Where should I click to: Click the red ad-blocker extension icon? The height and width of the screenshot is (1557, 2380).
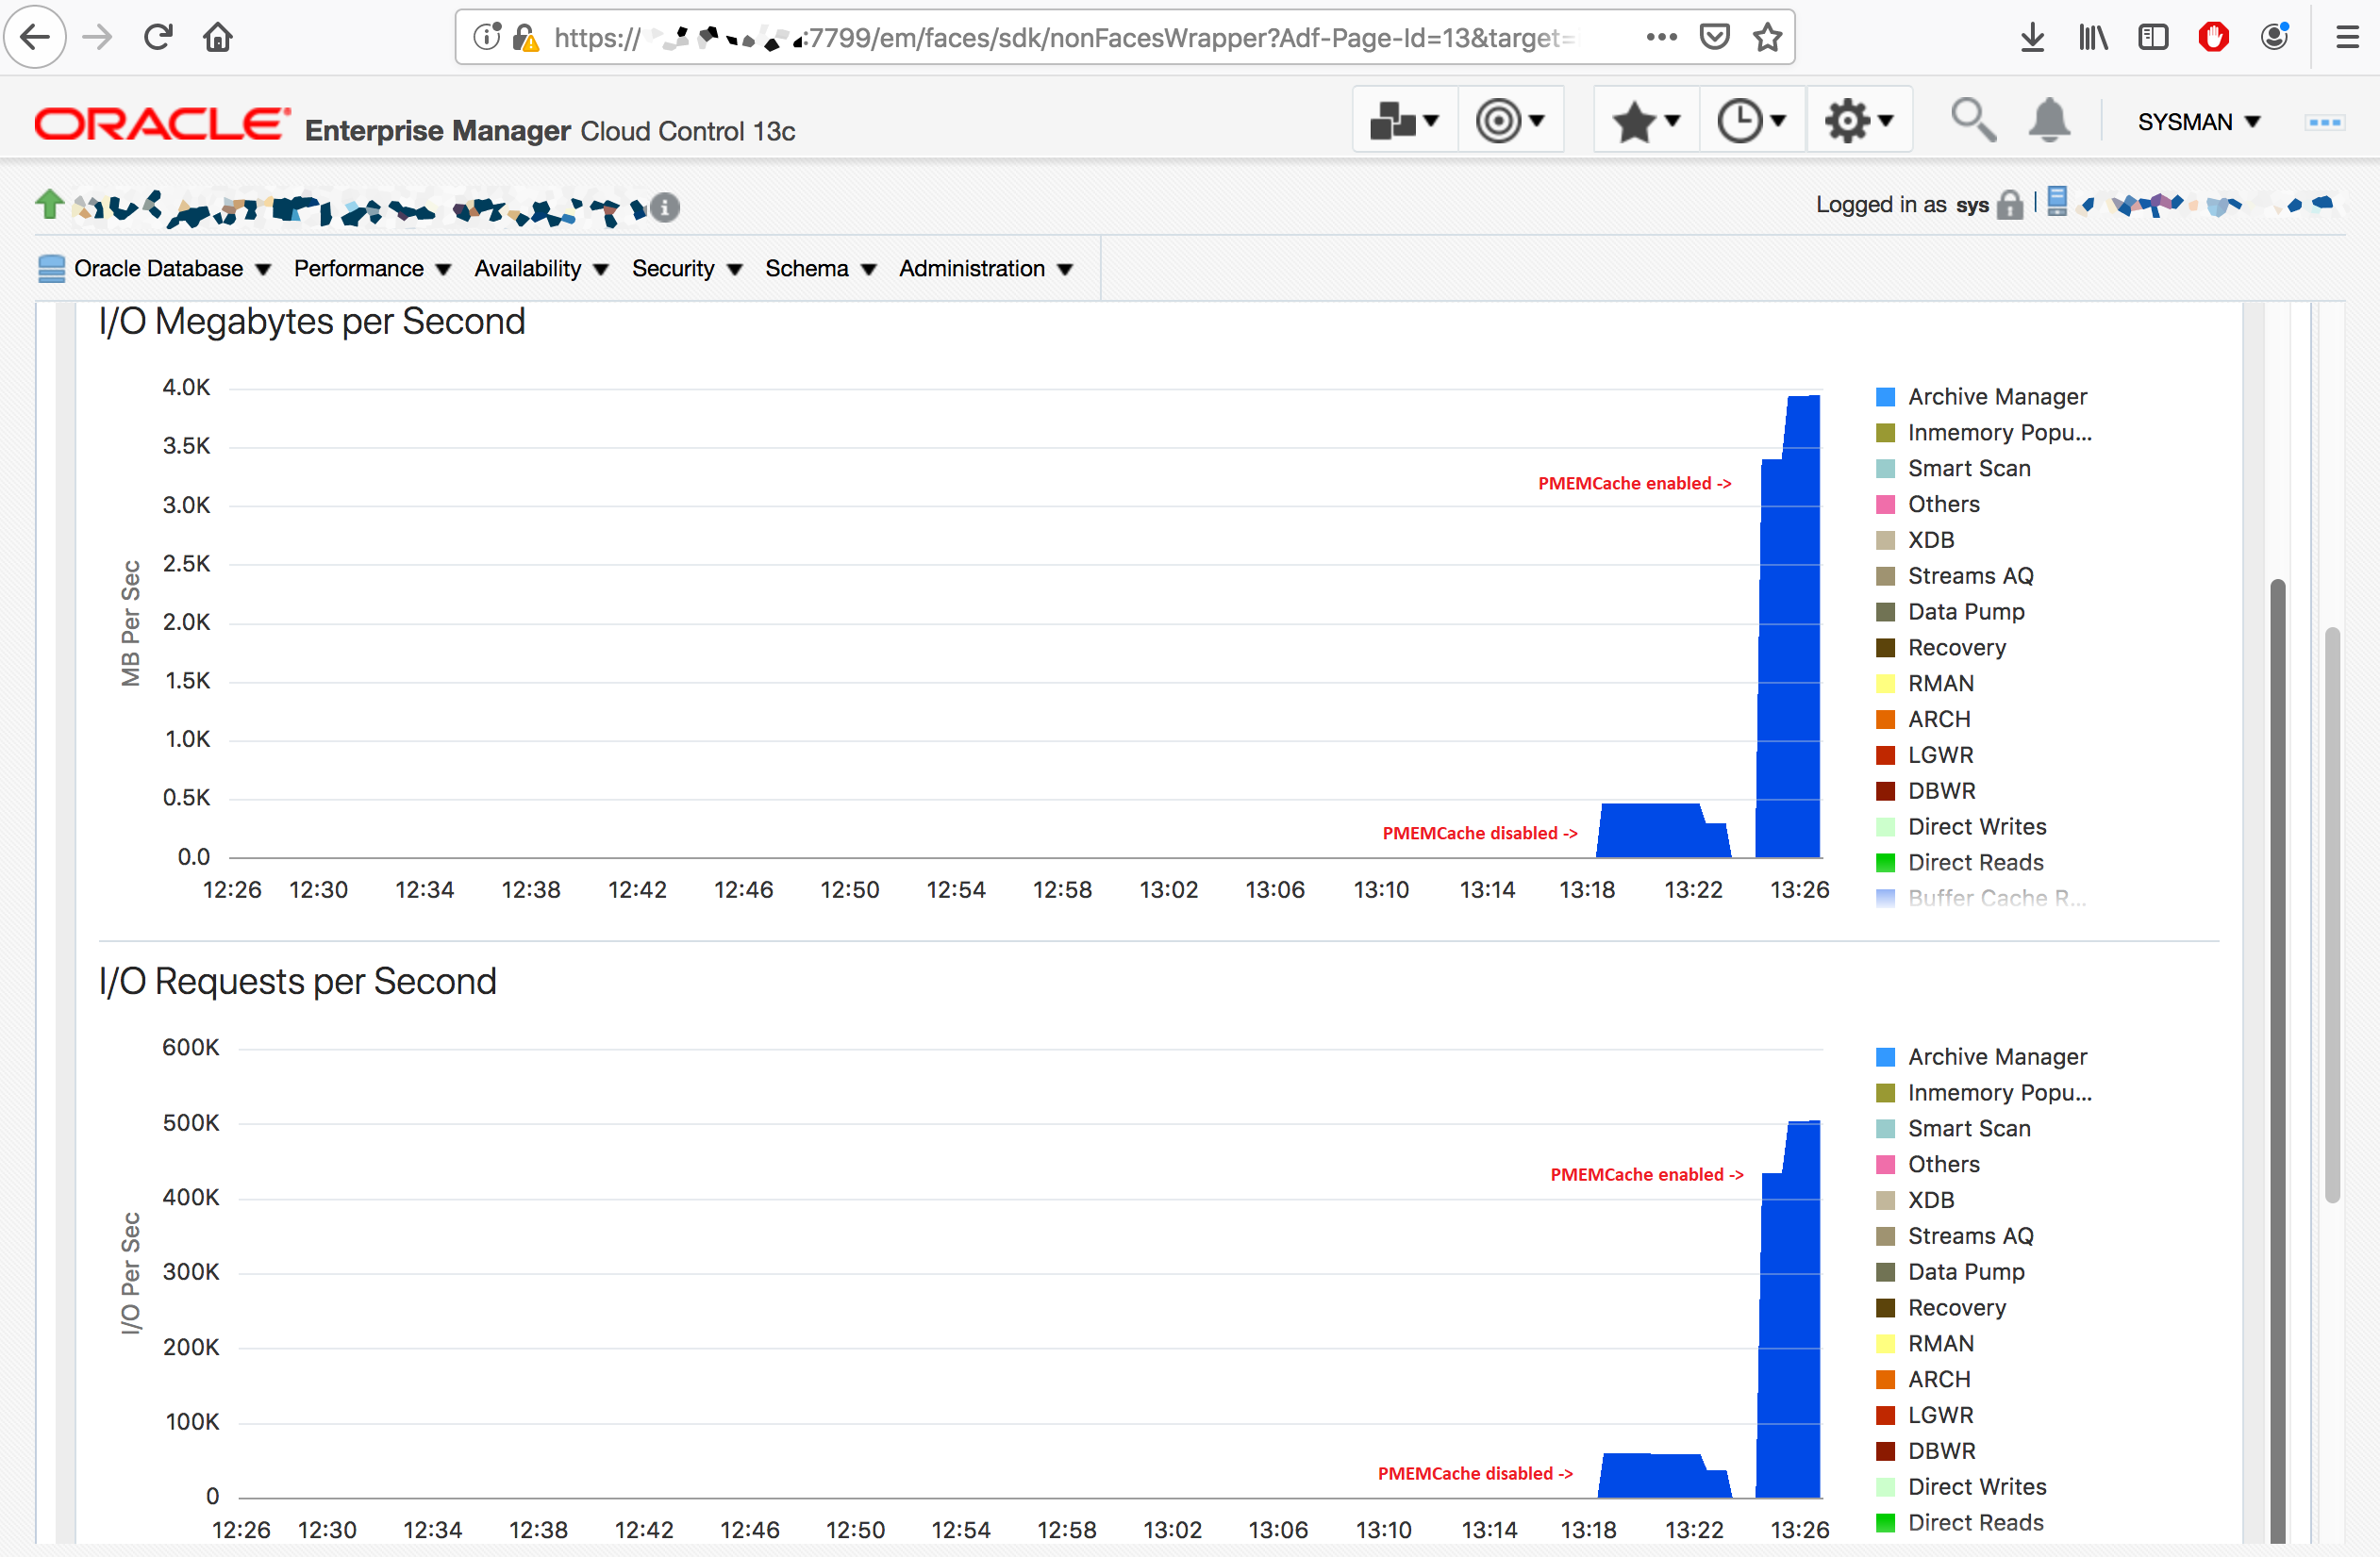tap(2214, 38)
